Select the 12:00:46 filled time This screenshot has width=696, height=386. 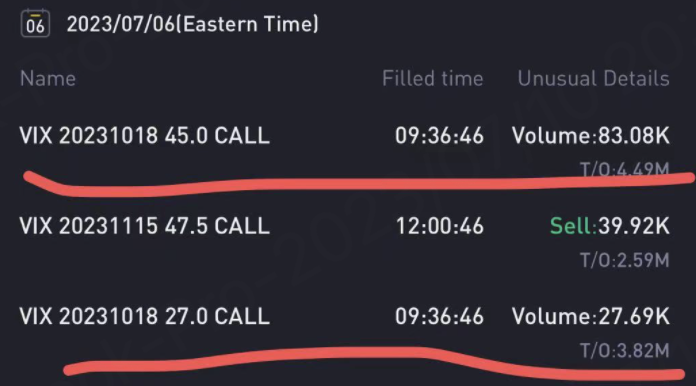439,226
